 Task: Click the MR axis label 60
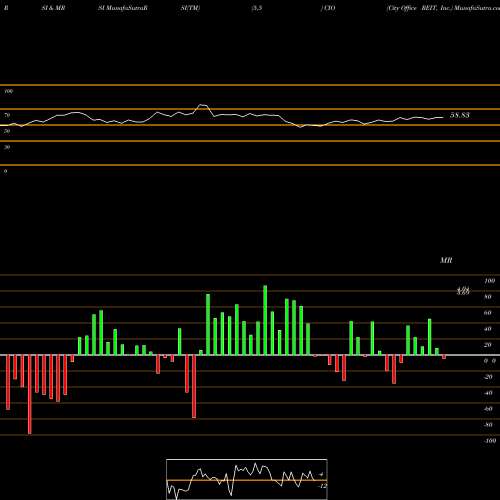coord(488,313)
